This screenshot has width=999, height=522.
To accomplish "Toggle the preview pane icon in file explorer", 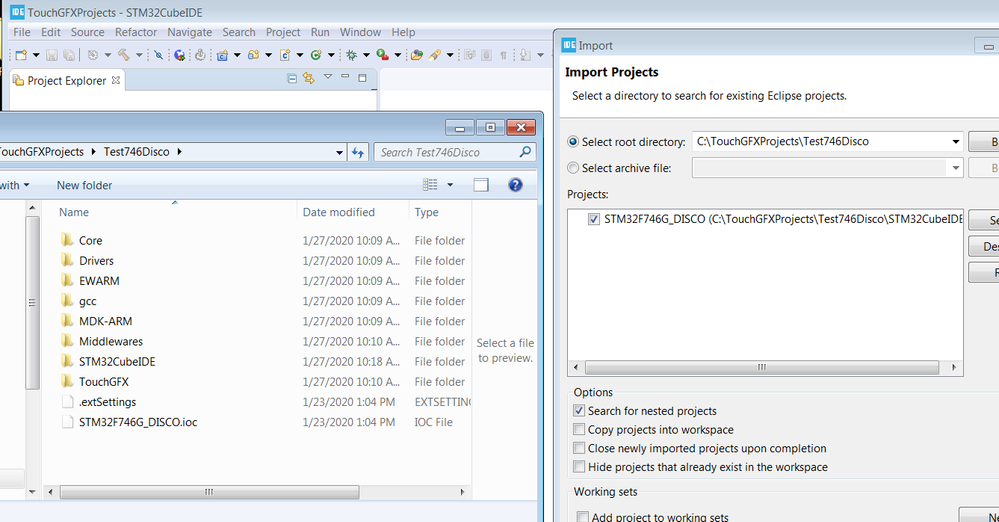I will [x=481, y=185].
